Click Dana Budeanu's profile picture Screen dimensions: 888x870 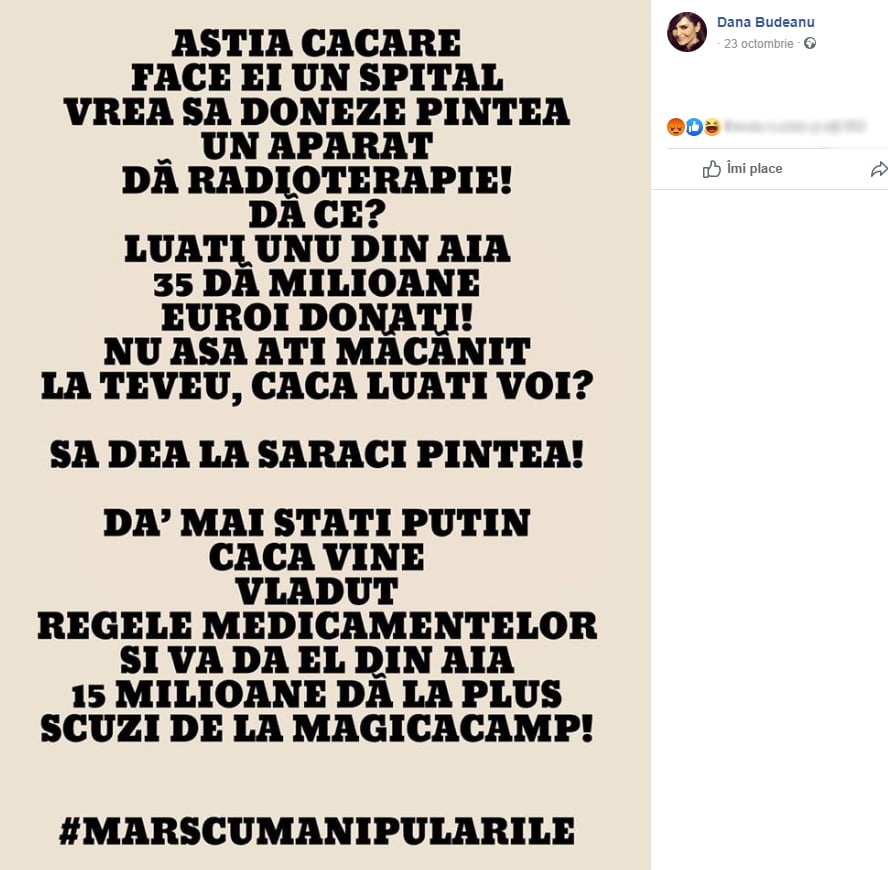click(687, 32)
